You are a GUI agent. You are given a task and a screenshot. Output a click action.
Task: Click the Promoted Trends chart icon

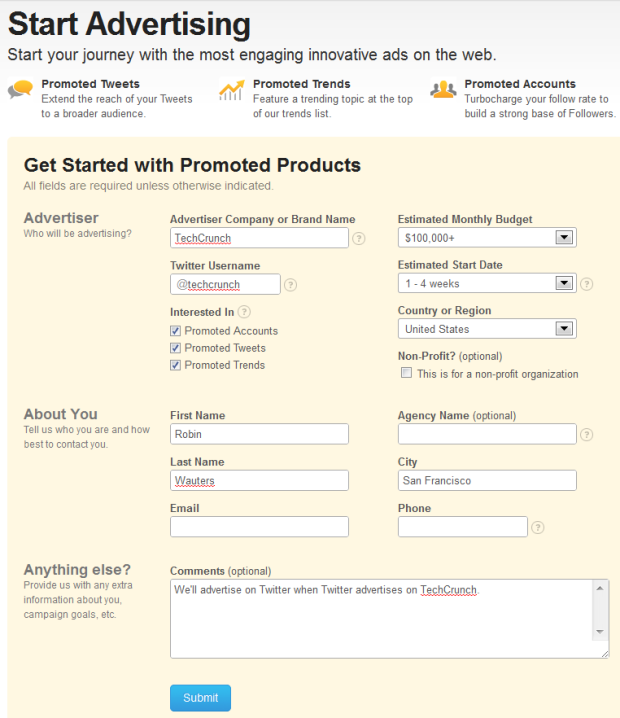231,90
